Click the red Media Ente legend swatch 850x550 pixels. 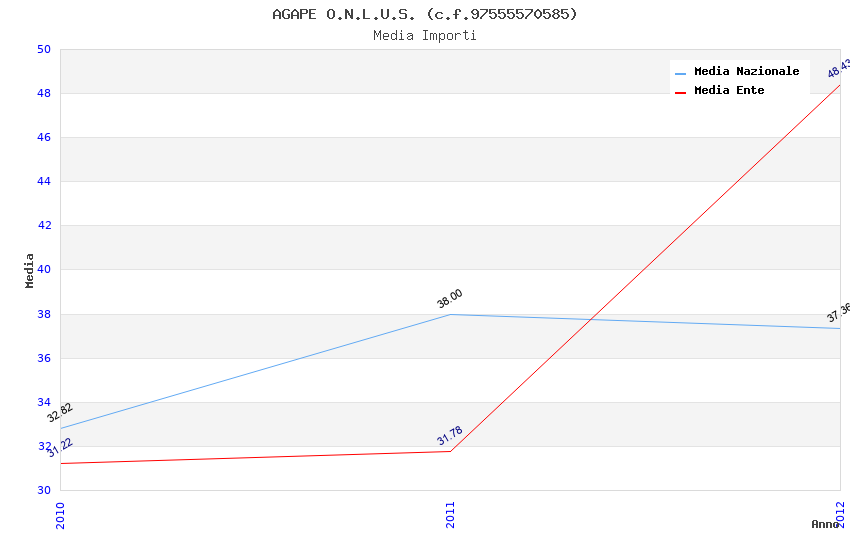(x=680, y=92)
